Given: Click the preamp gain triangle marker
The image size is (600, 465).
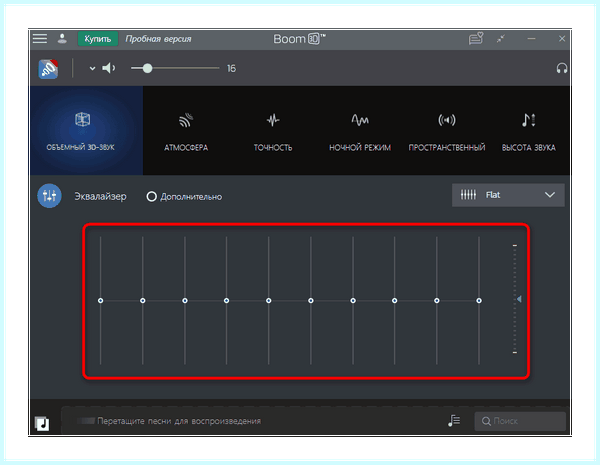Looking at the screenshot, I should point(519,299).
